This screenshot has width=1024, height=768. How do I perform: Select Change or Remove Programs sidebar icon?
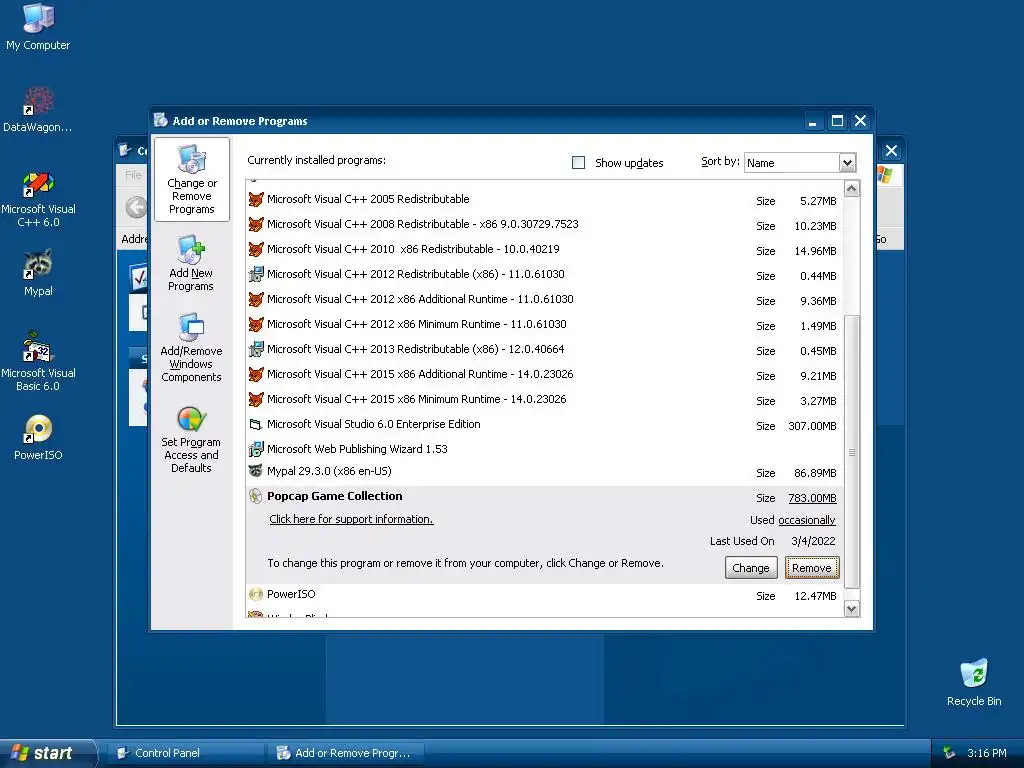[191, 180]
